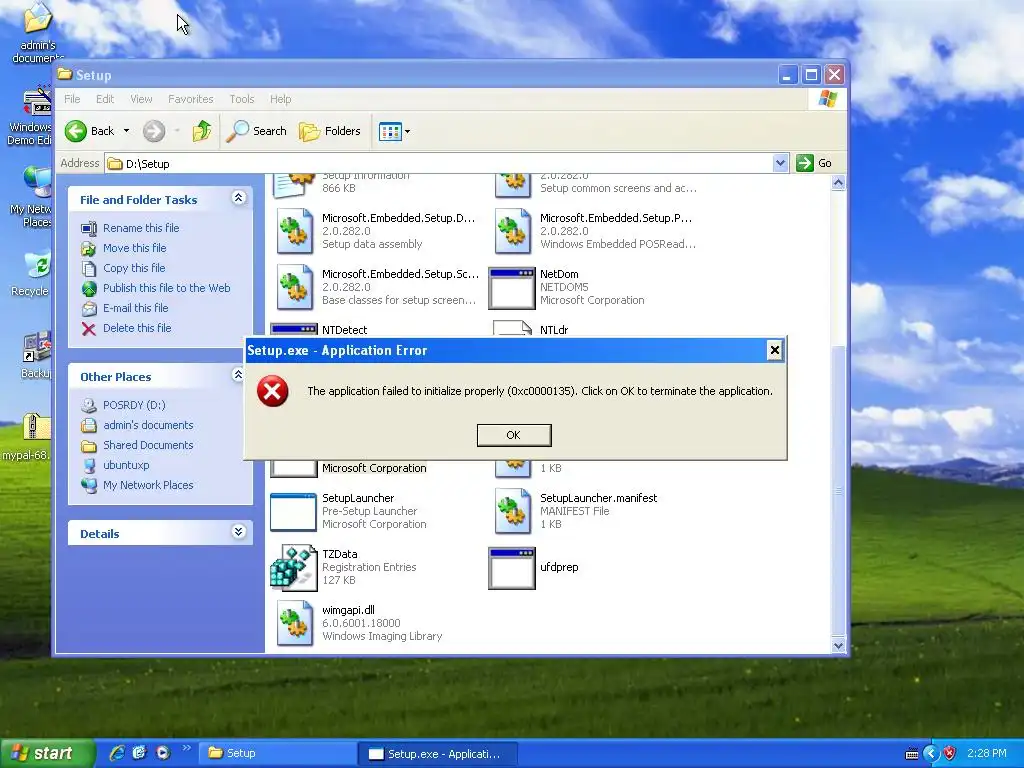Maximize the Setup explorer window

pyautogui.click(x=811, y=75)
